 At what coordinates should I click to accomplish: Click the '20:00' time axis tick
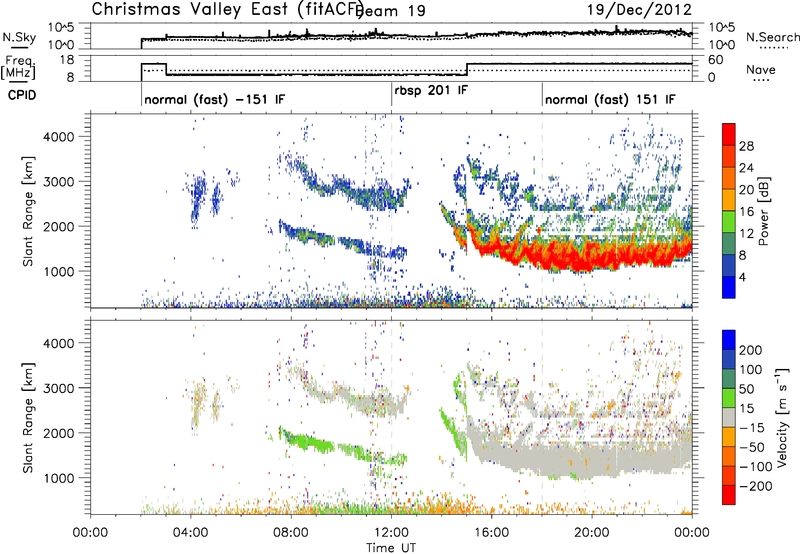click(592, 533)
